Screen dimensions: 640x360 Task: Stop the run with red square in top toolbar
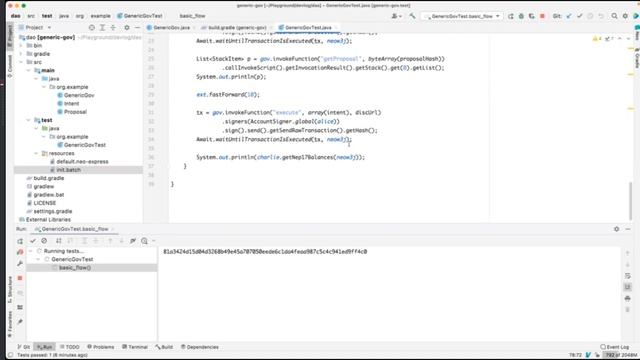542,16
